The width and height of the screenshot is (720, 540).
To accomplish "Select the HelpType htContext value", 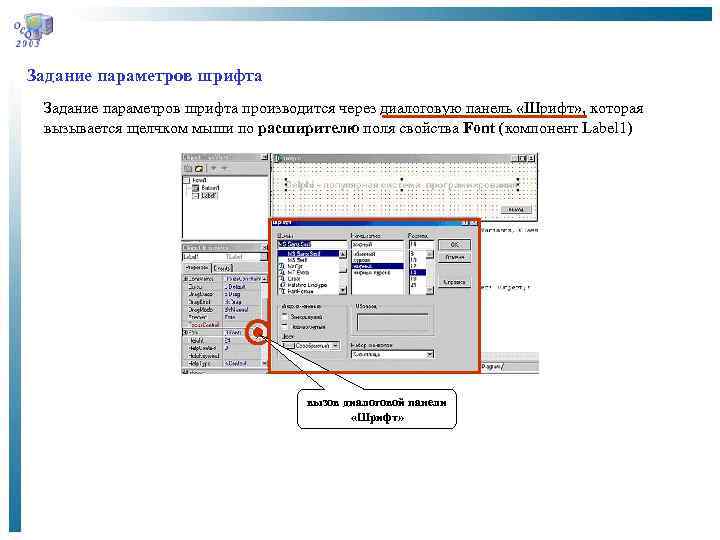I will click(236, 363).
